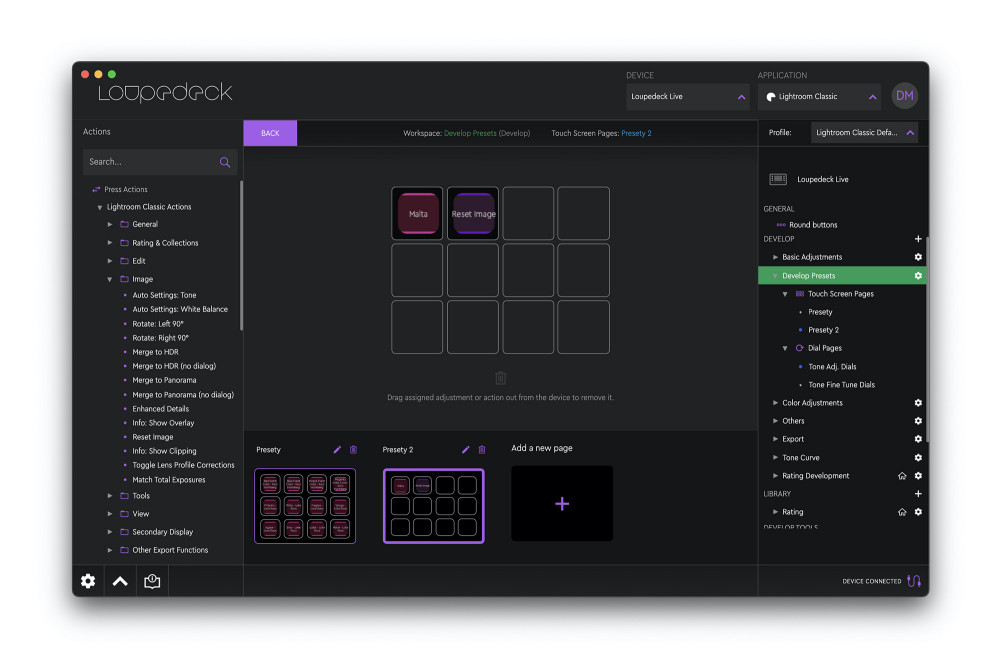1000x667 pixels.
Task: Open the Device dropdown showing Loupedeck Live
Action: click(x=688, y=97)
